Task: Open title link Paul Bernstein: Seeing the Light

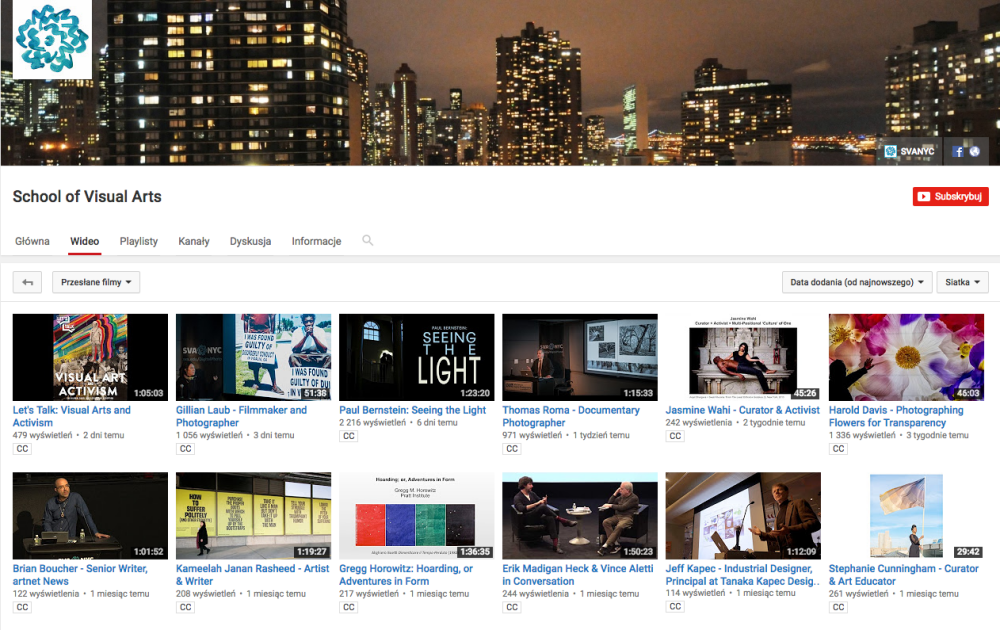Action: click(413, 410)
